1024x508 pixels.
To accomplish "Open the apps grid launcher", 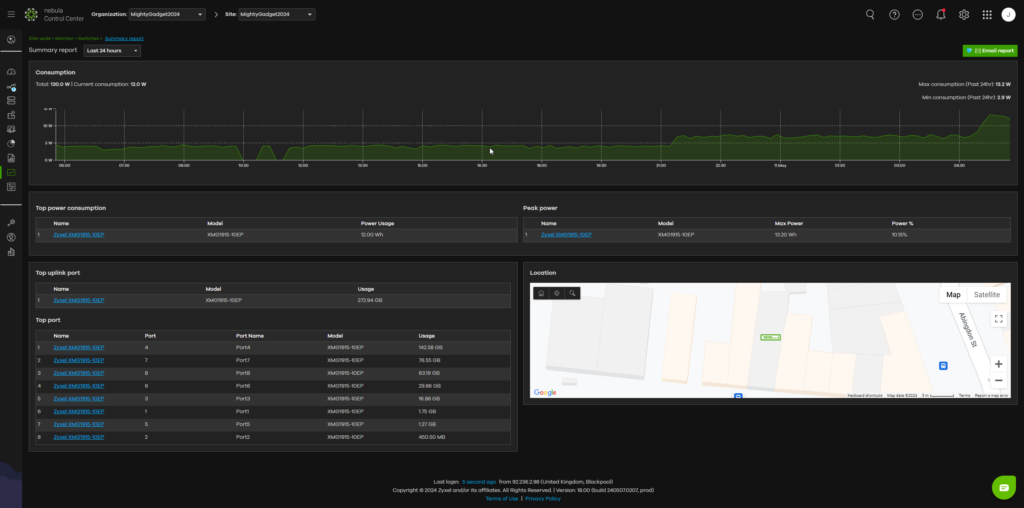I will point(987,15).
